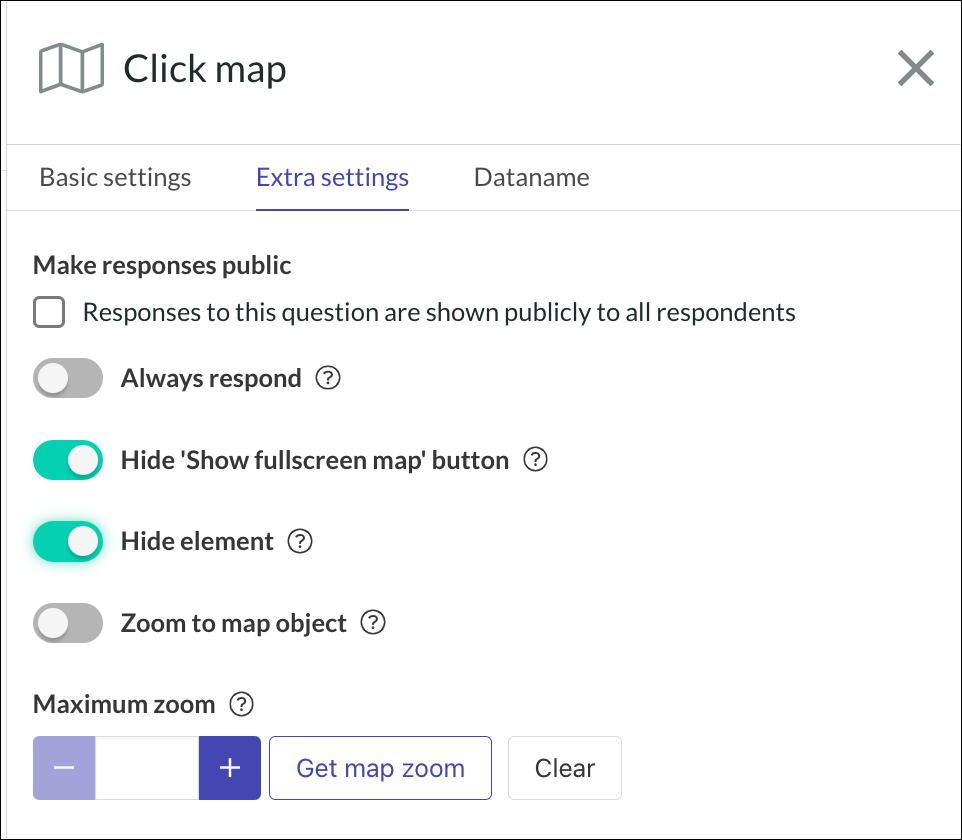Open help info for Hide element

pos(300,541)
